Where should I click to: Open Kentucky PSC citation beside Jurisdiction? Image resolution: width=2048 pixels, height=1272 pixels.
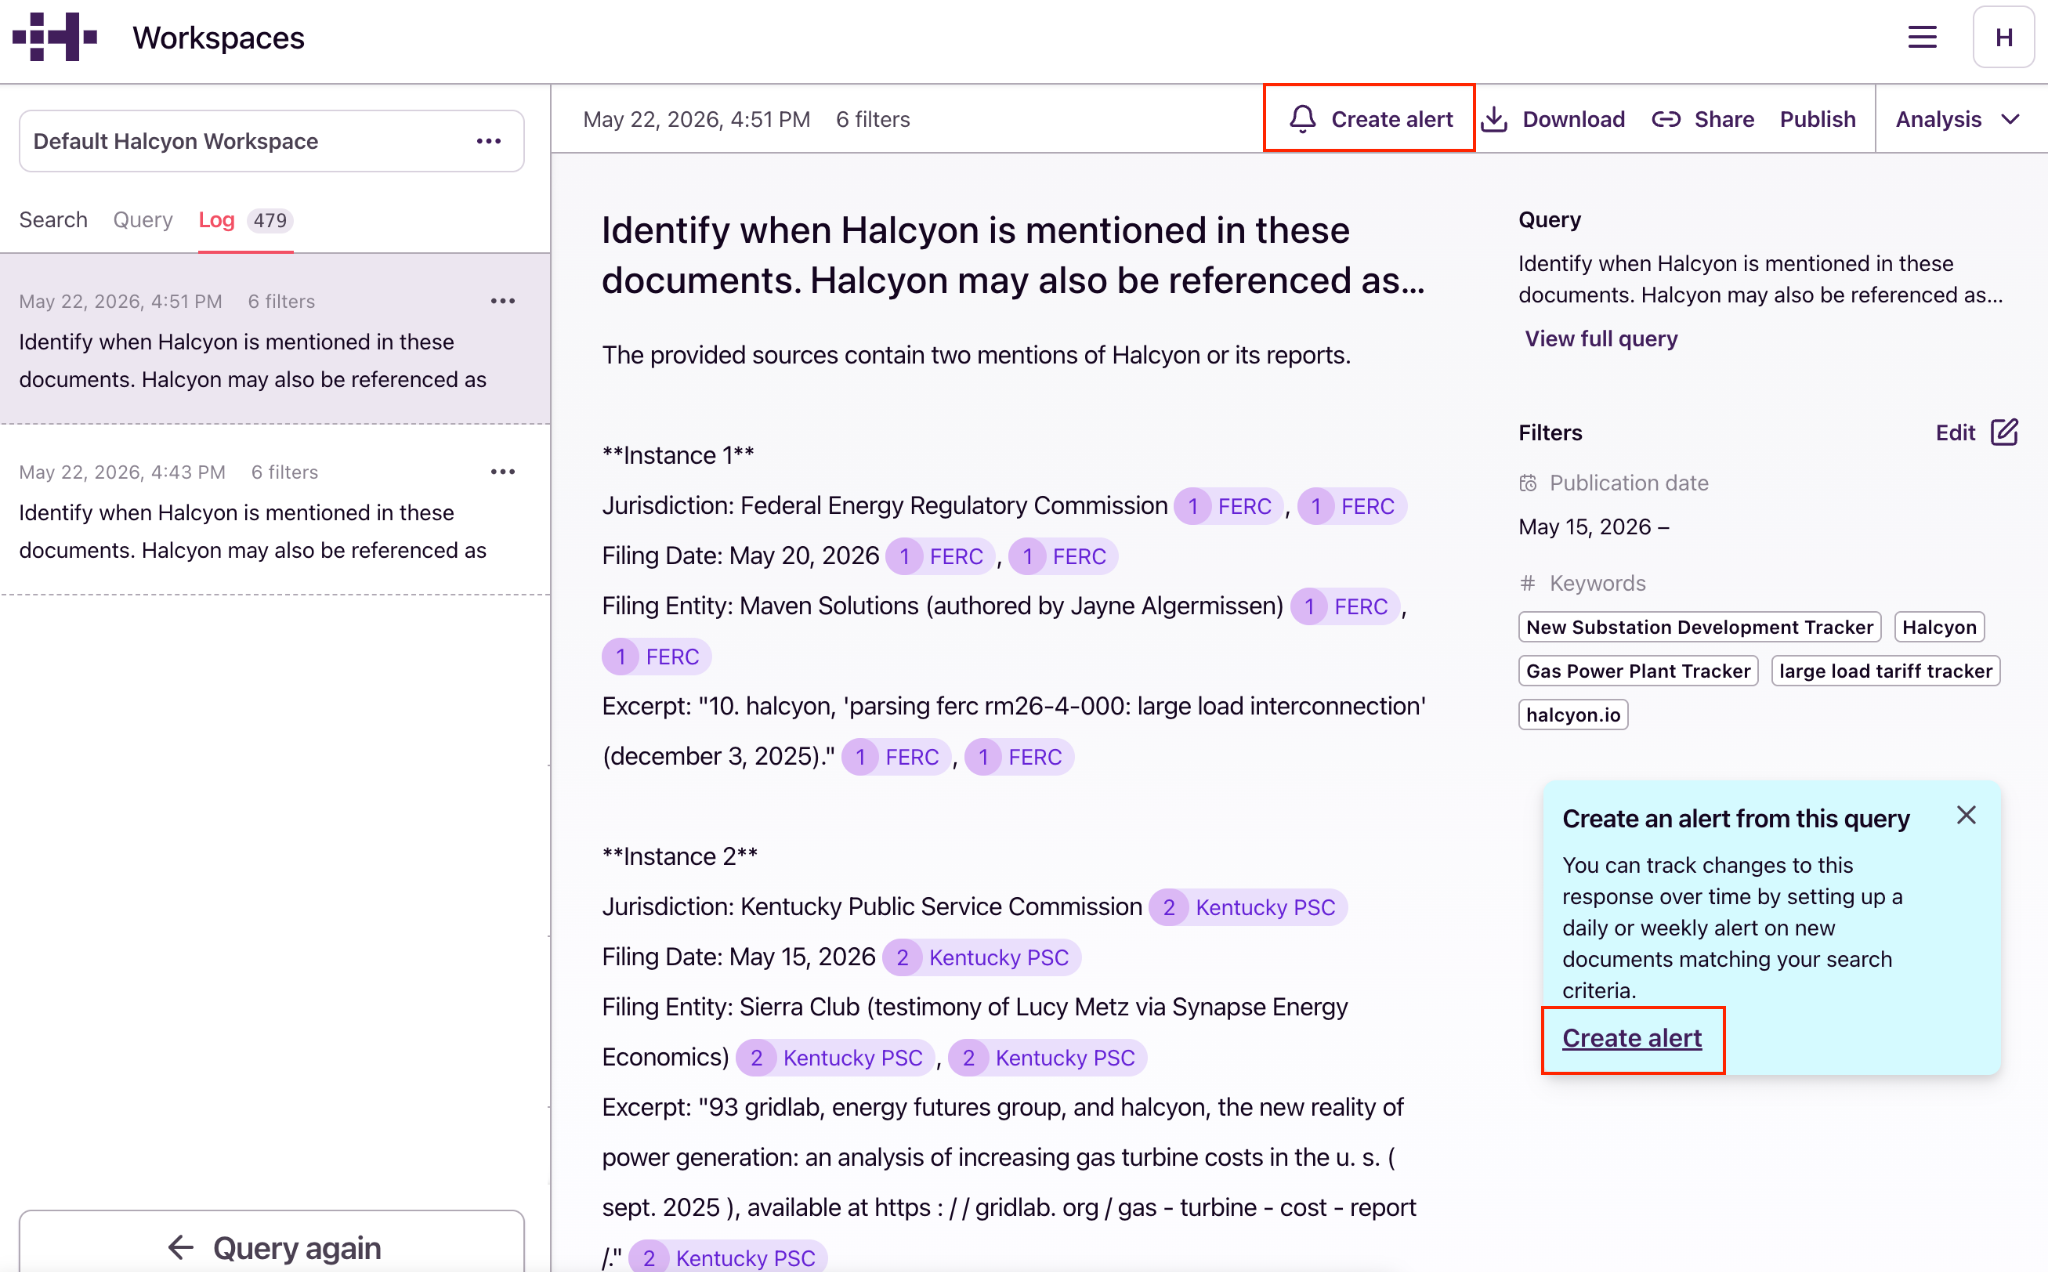[x=1247, y=907]
